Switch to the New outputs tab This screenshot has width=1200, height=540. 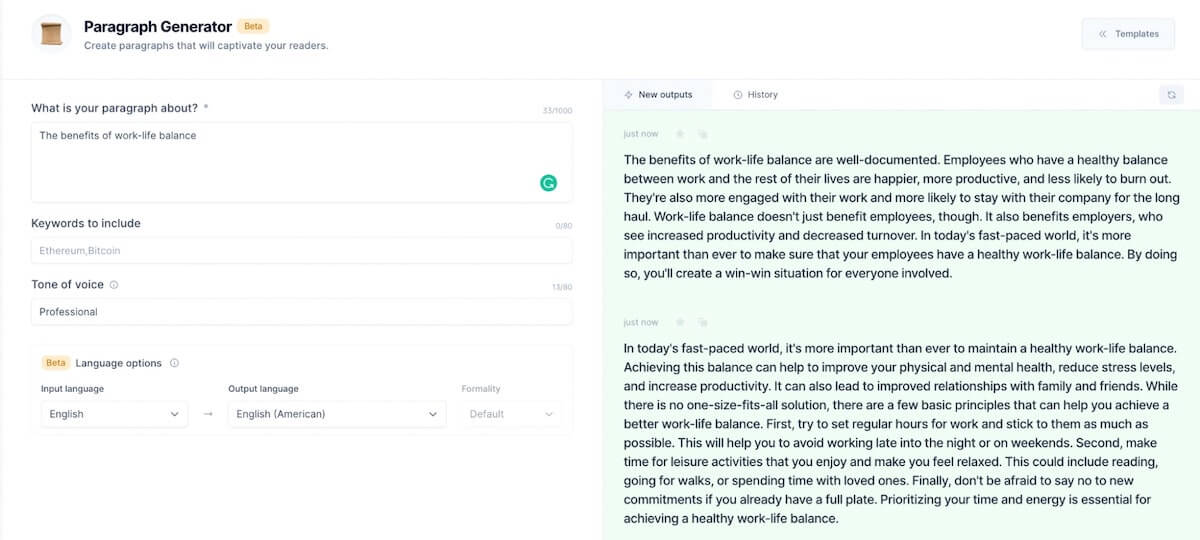click(x=658, y=95)
